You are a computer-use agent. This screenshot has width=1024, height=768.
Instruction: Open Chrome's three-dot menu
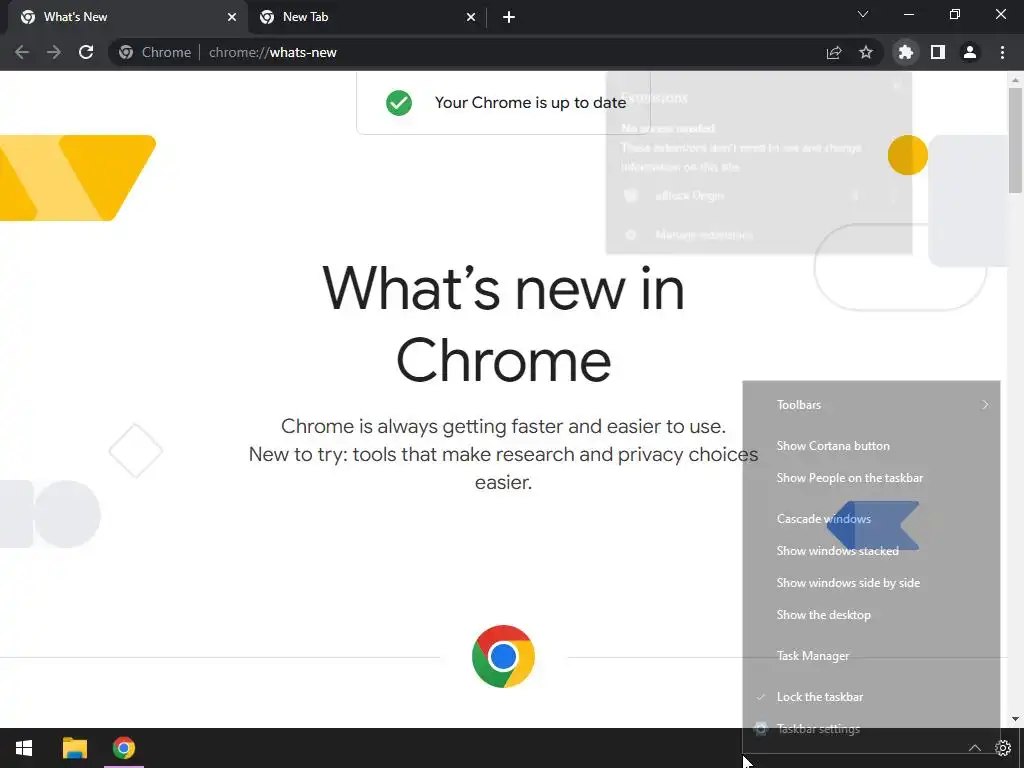coord(1002,52)
